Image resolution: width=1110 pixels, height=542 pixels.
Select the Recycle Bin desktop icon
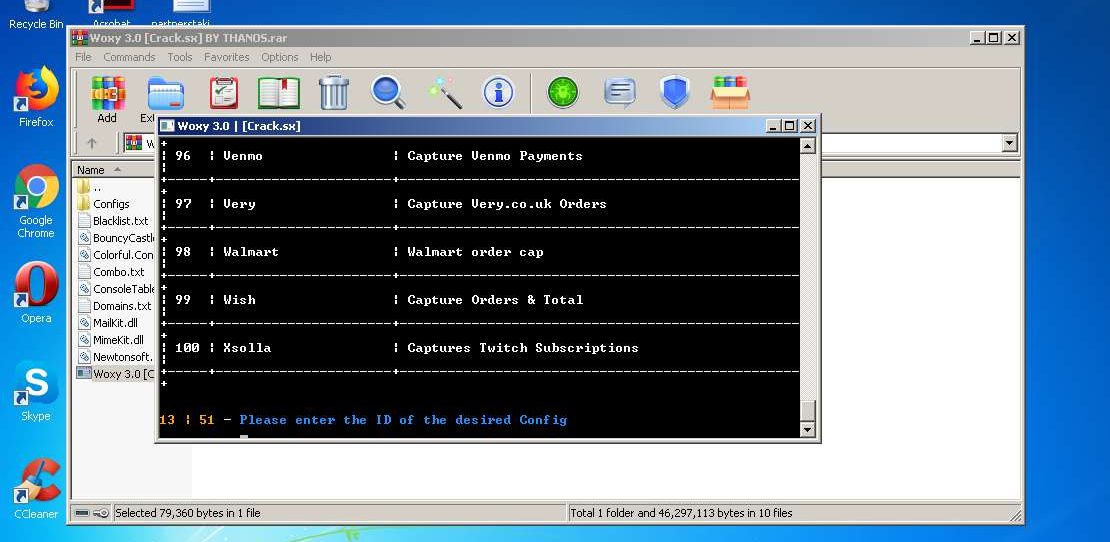click(36, 16)
